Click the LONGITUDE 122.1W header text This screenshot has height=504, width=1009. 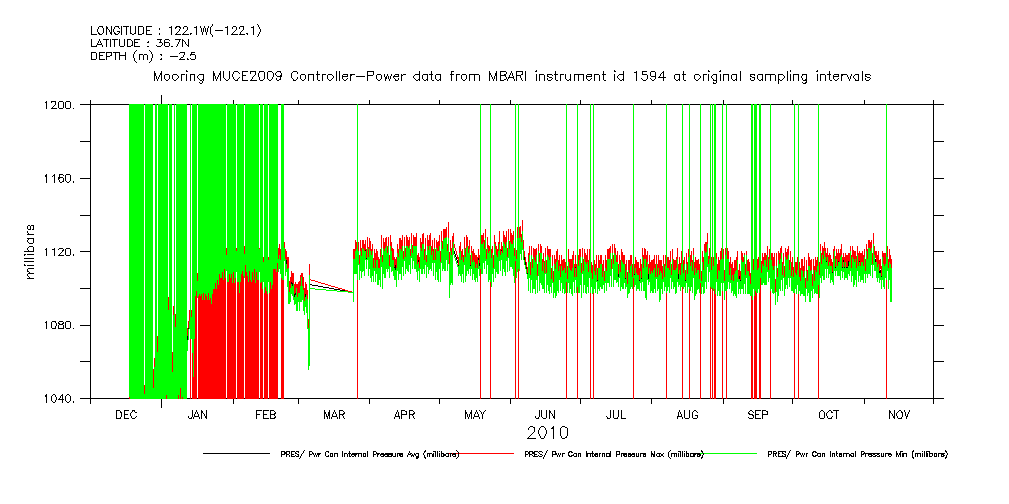(175, 31)
